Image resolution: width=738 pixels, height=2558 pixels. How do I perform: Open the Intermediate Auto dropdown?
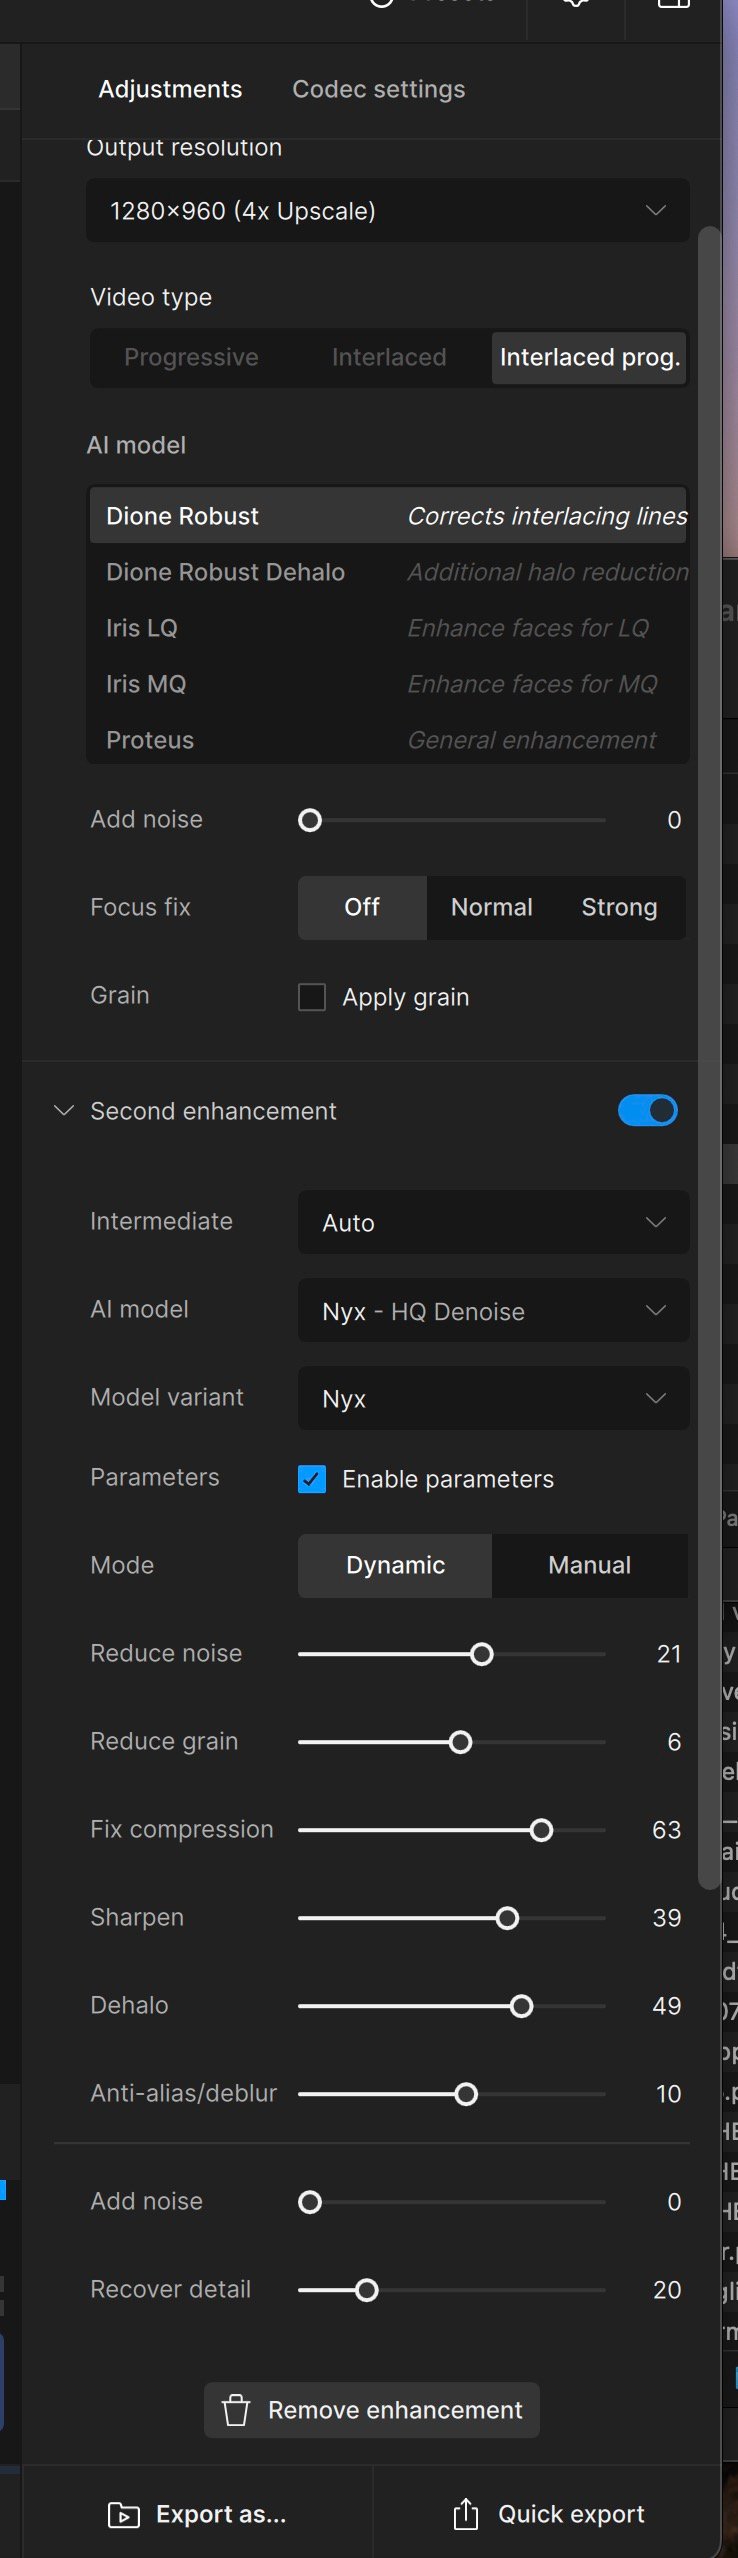(494, 1223)
